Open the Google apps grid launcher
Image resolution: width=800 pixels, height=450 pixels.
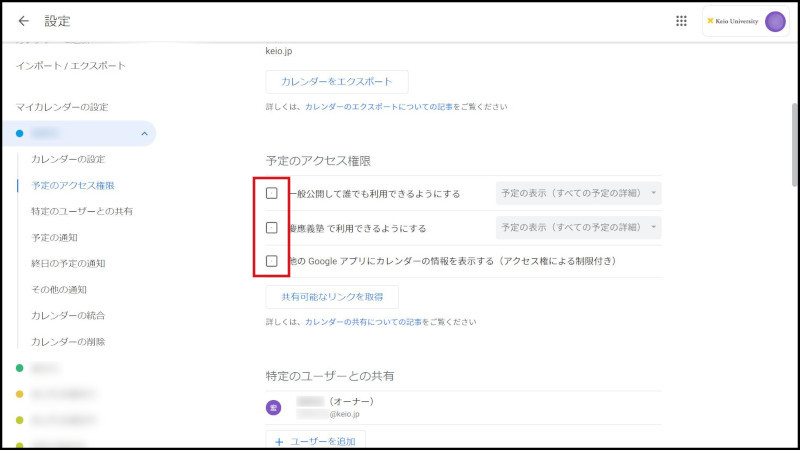click(682, 21)
